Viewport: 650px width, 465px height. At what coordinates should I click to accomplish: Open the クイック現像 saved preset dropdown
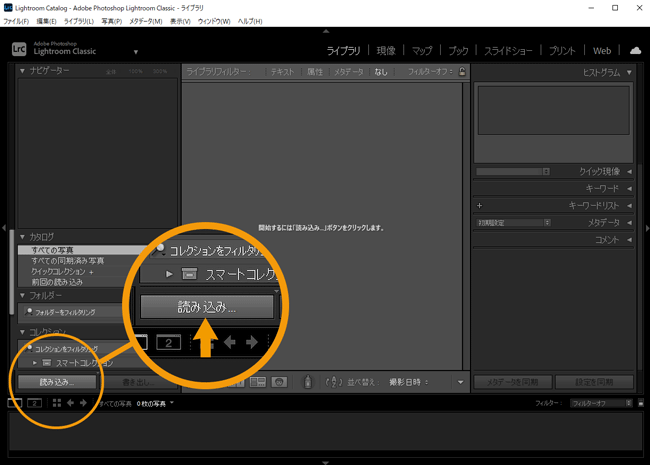point(513,171)
